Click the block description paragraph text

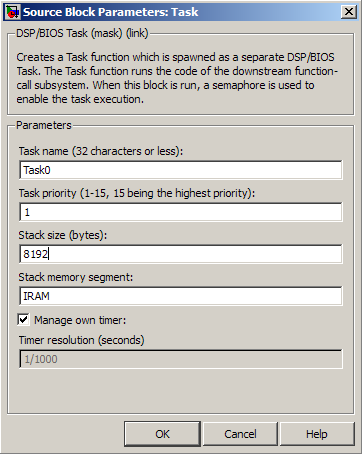click(x=177, y=78)
